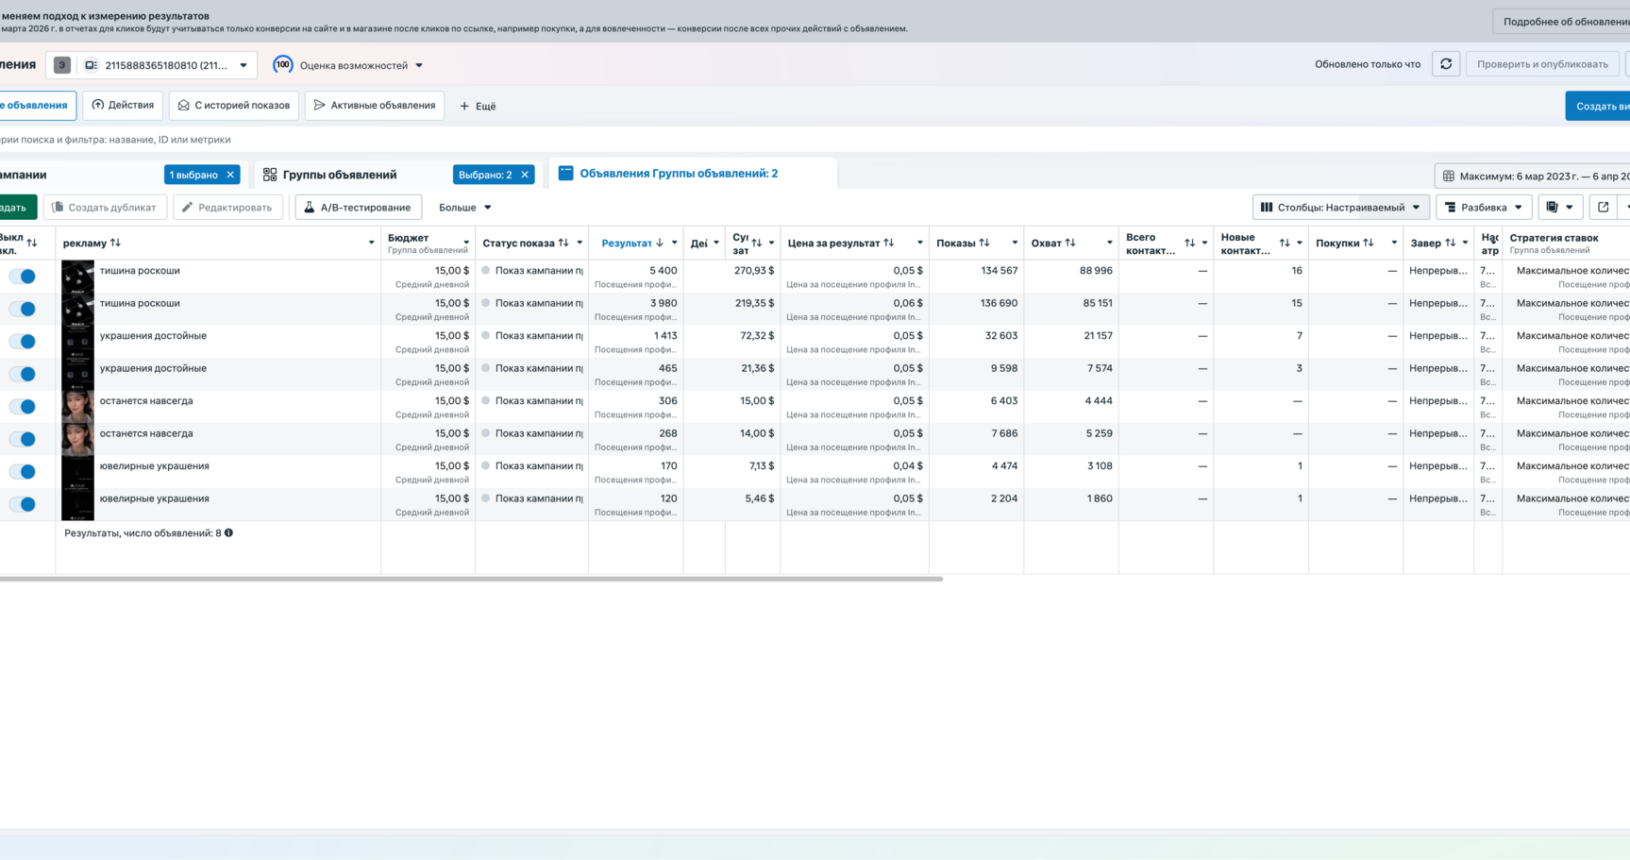Image resolution: width=1630 pixels, height=860 pixels.
Task: Expand the Разбивка dropdown
Action: (x=1484, y=207)
